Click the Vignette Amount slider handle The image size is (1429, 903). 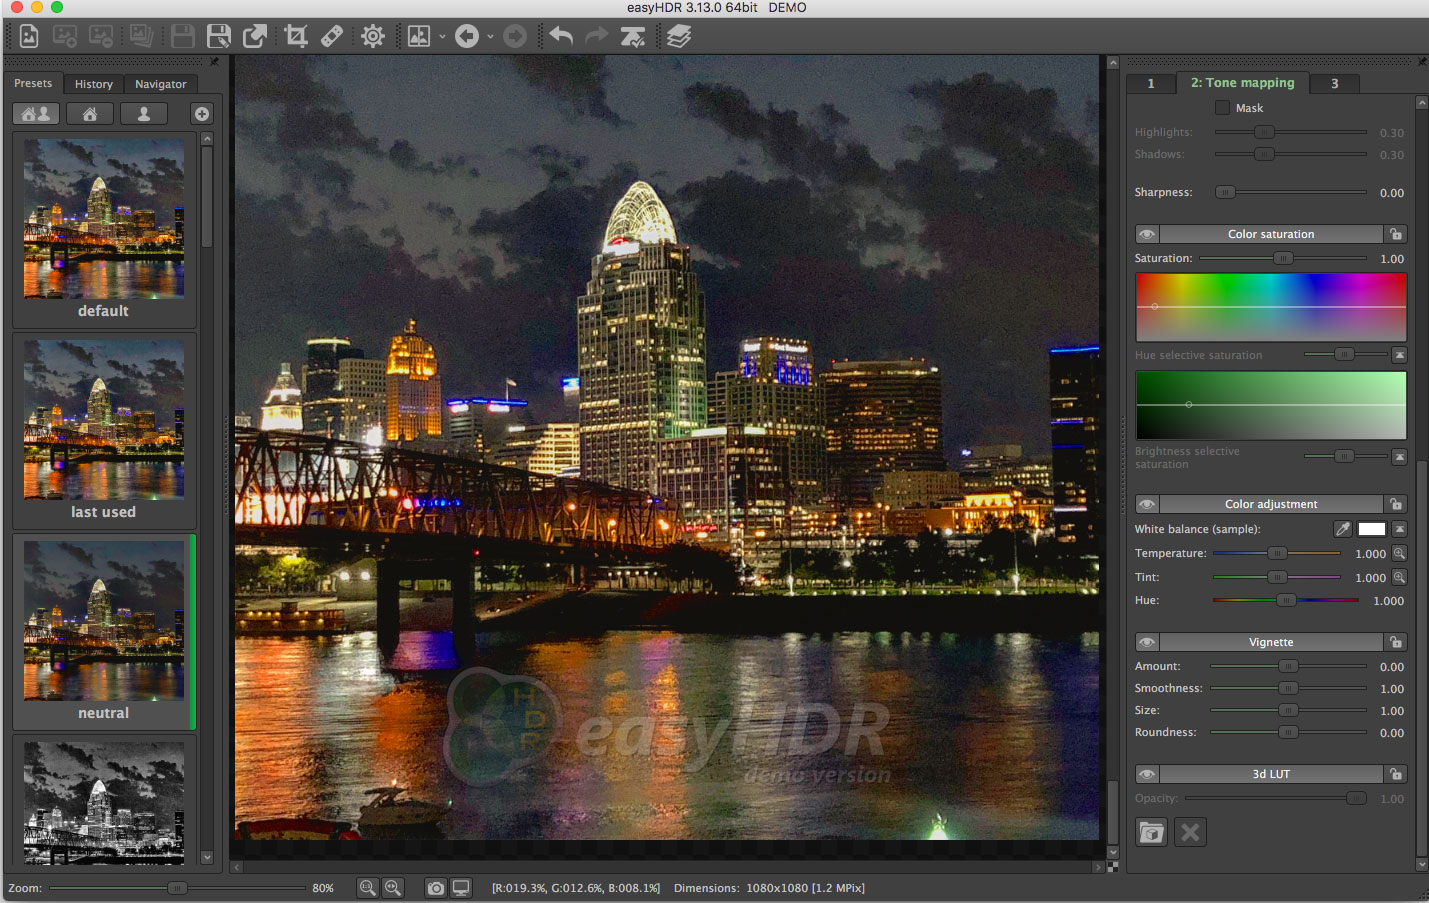[x=1289, y=666]
